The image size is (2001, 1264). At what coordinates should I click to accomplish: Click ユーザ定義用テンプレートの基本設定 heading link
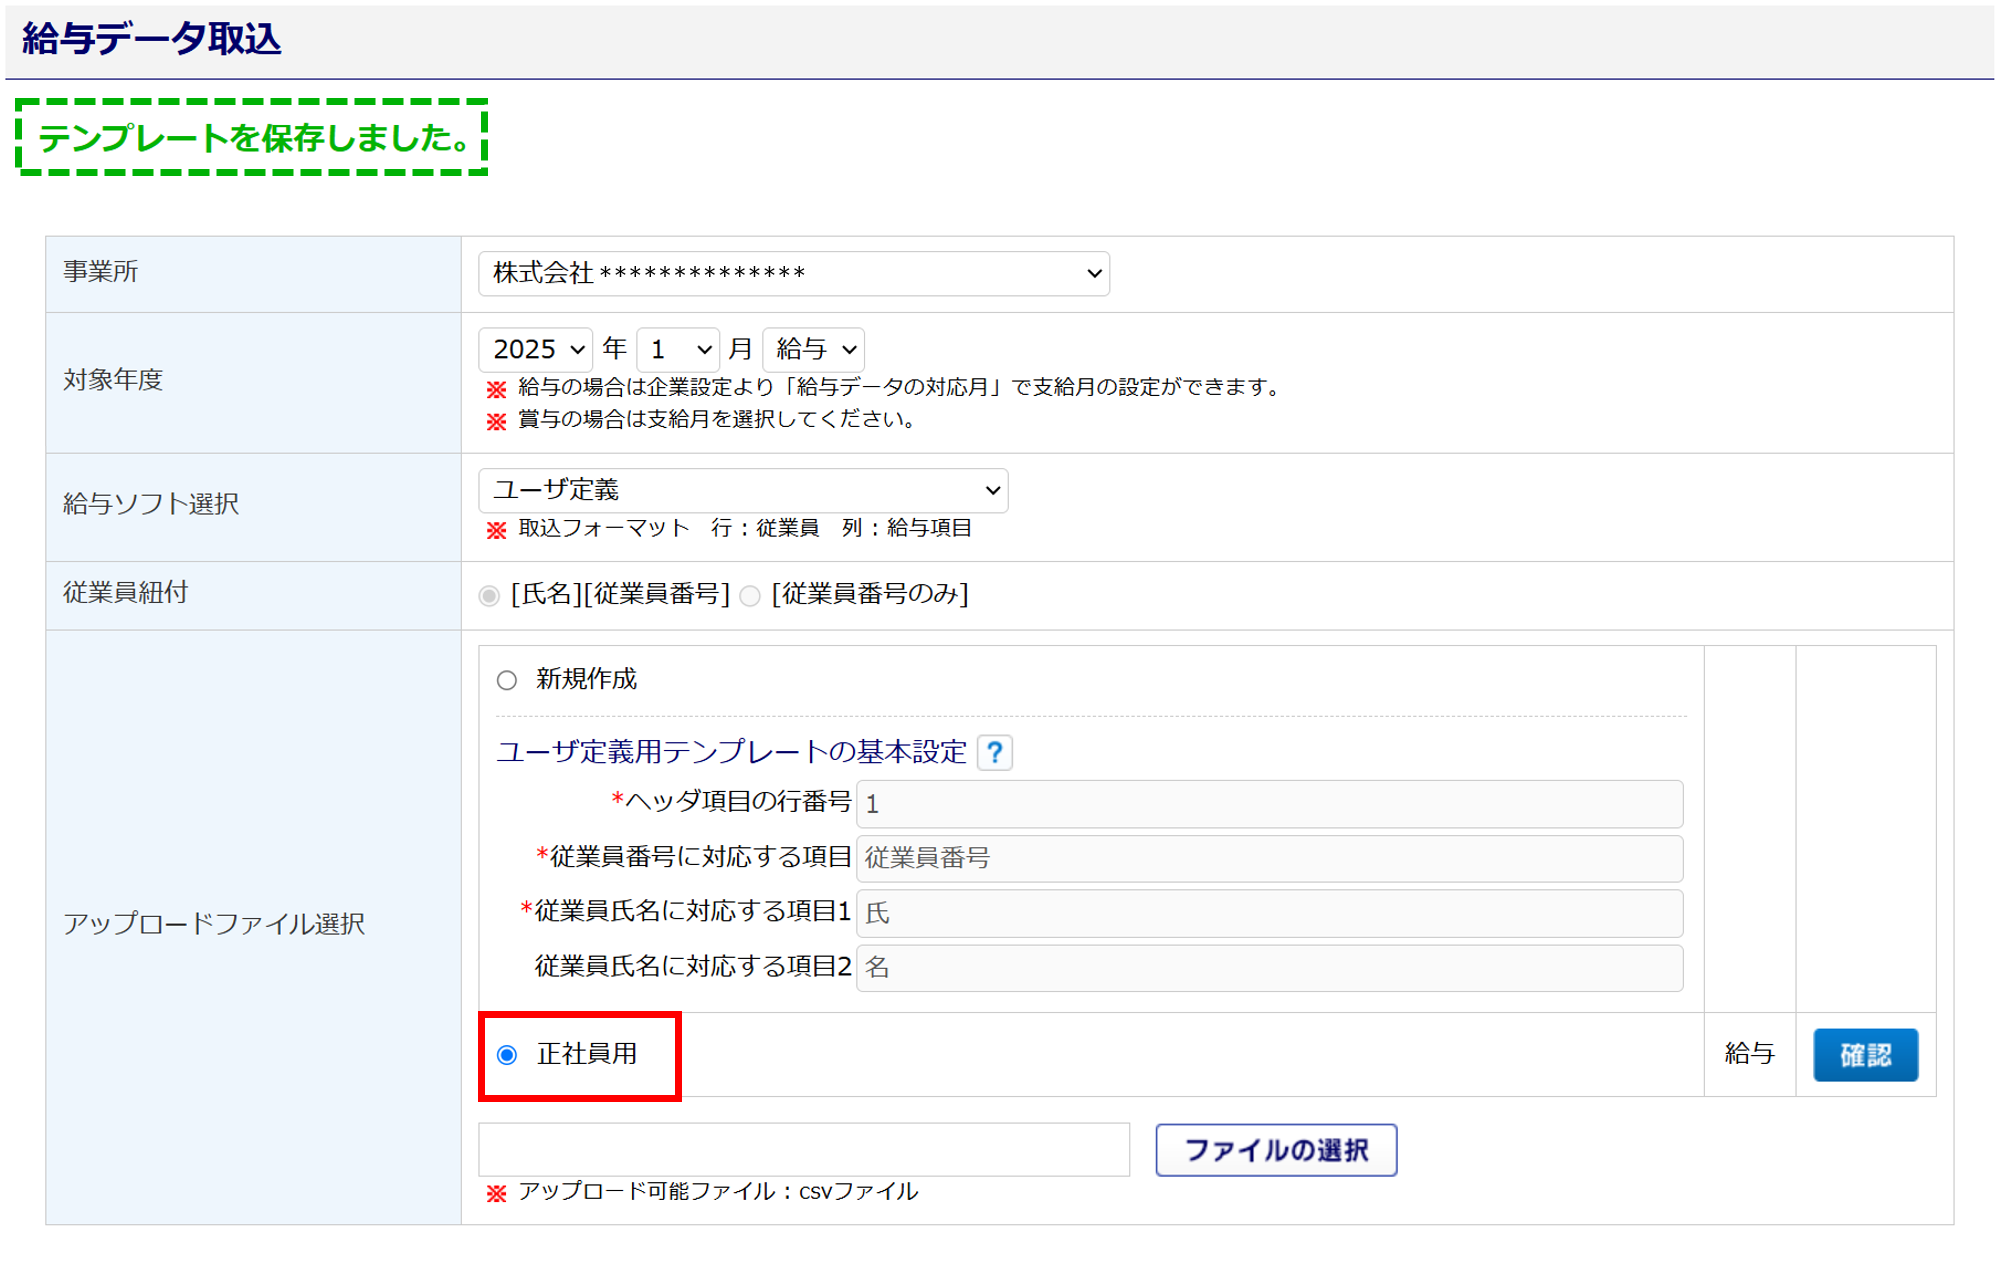pyautogui.click(x=731, y=752)
